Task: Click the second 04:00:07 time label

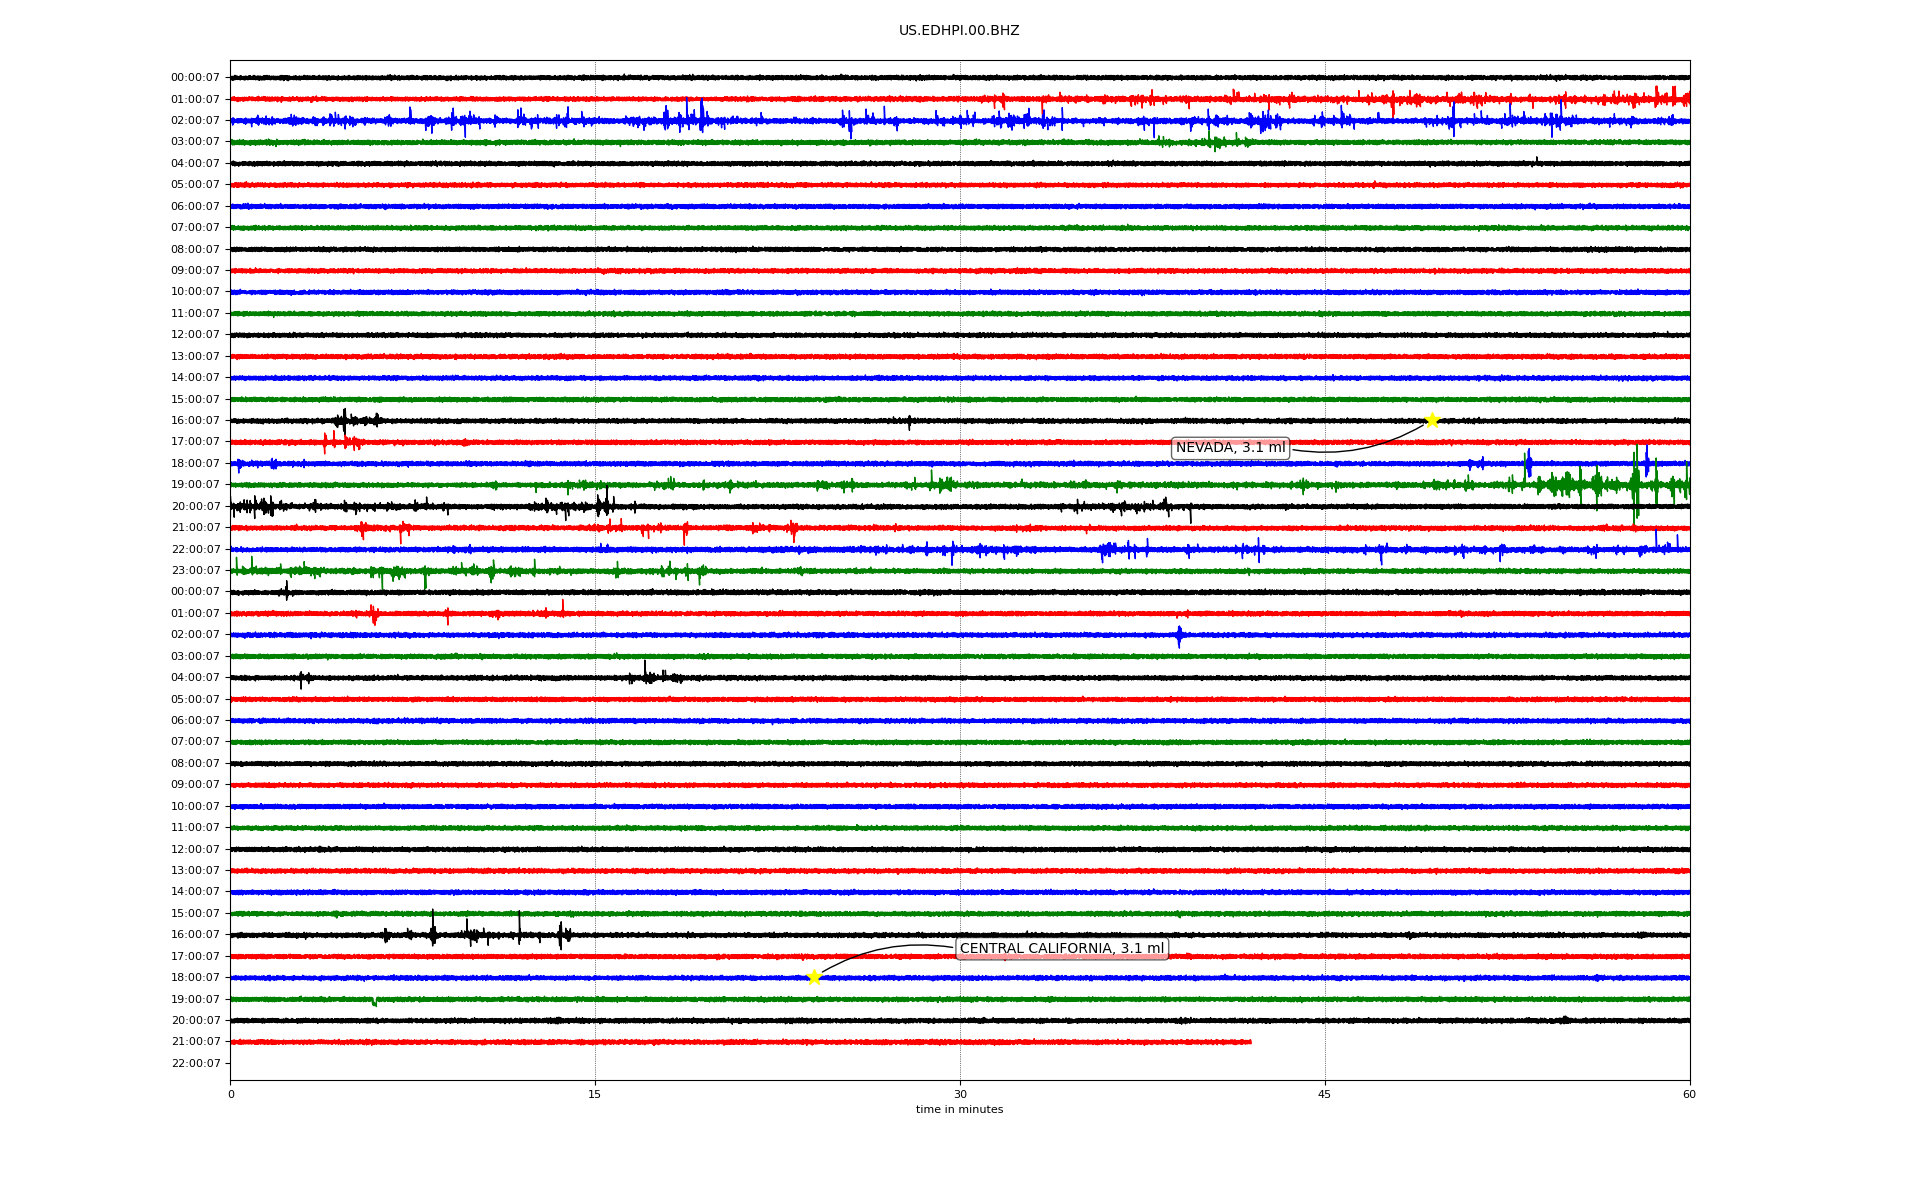Action: 195,678
